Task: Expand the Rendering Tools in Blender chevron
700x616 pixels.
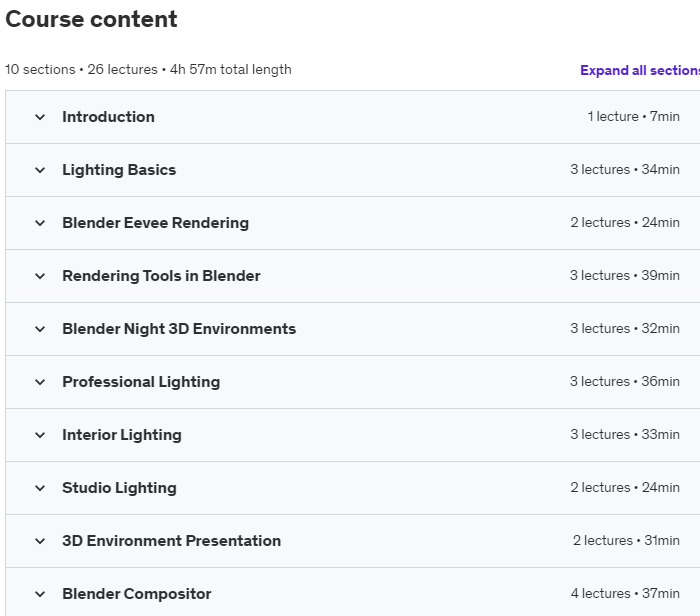Action: pyautogui.click(x=40, y=276)
